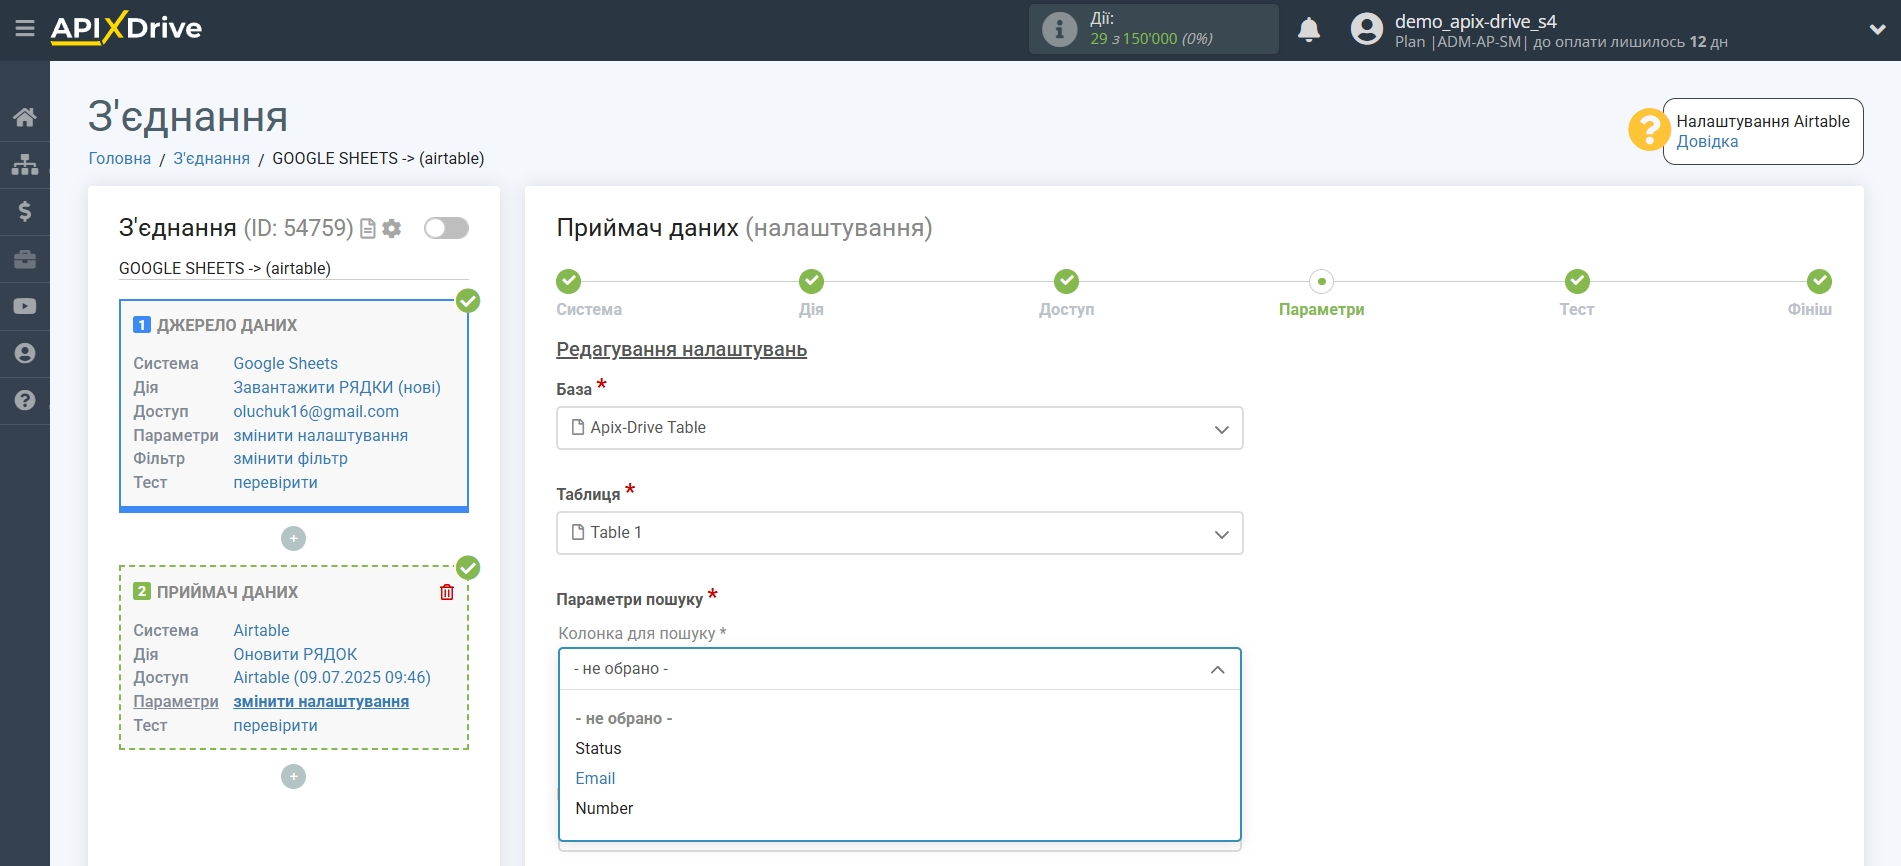
Task: Open the Home sidebar icon
Action: tap(25, 117)
